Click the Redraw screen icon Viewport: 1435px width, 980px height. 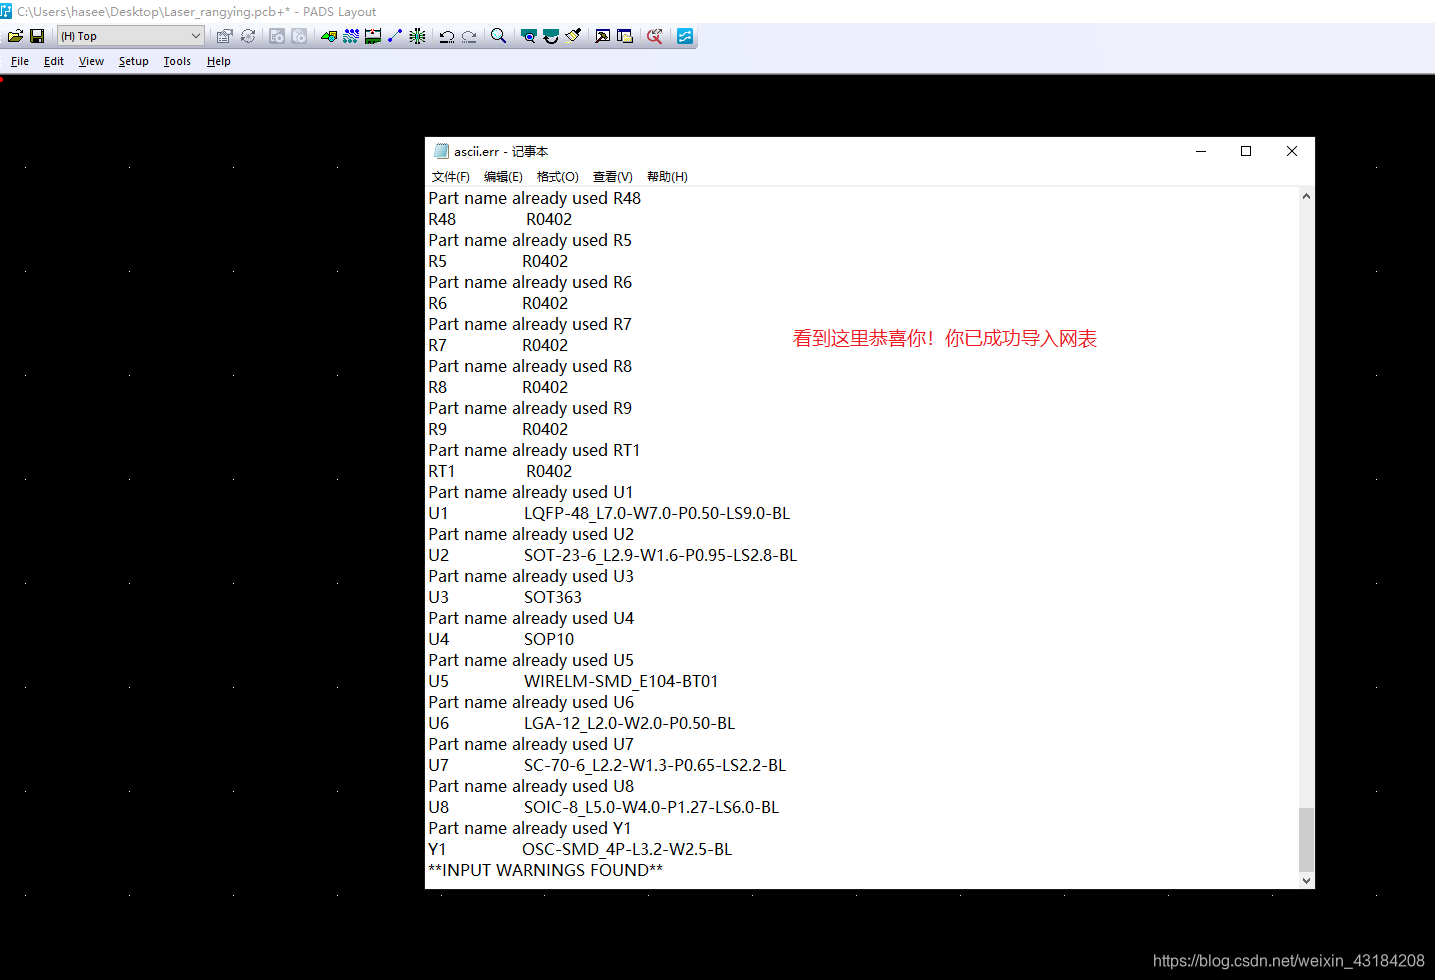pos(551,36)
